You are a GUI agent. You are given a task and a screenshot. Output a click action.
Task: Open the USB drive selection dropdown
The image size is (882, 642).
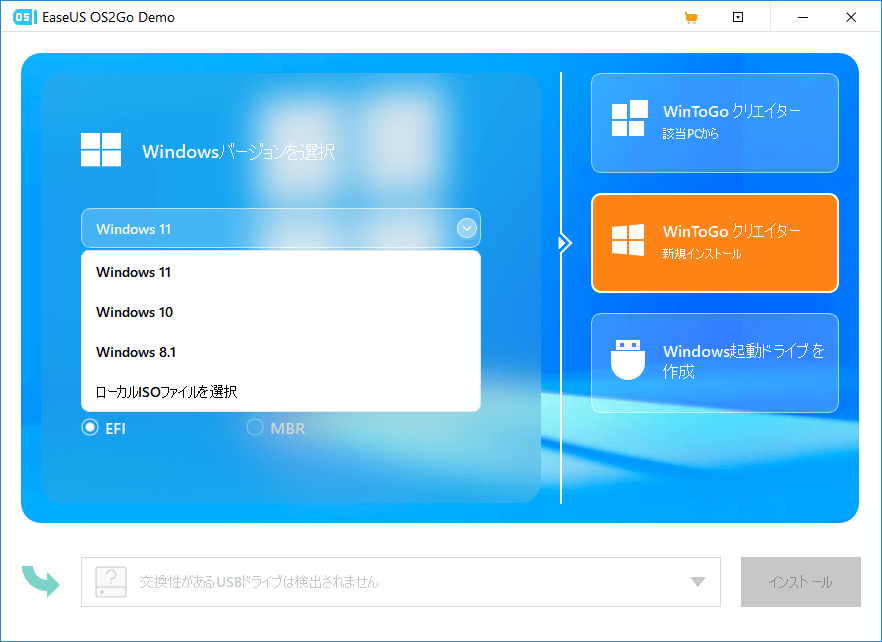coord(700,581)
